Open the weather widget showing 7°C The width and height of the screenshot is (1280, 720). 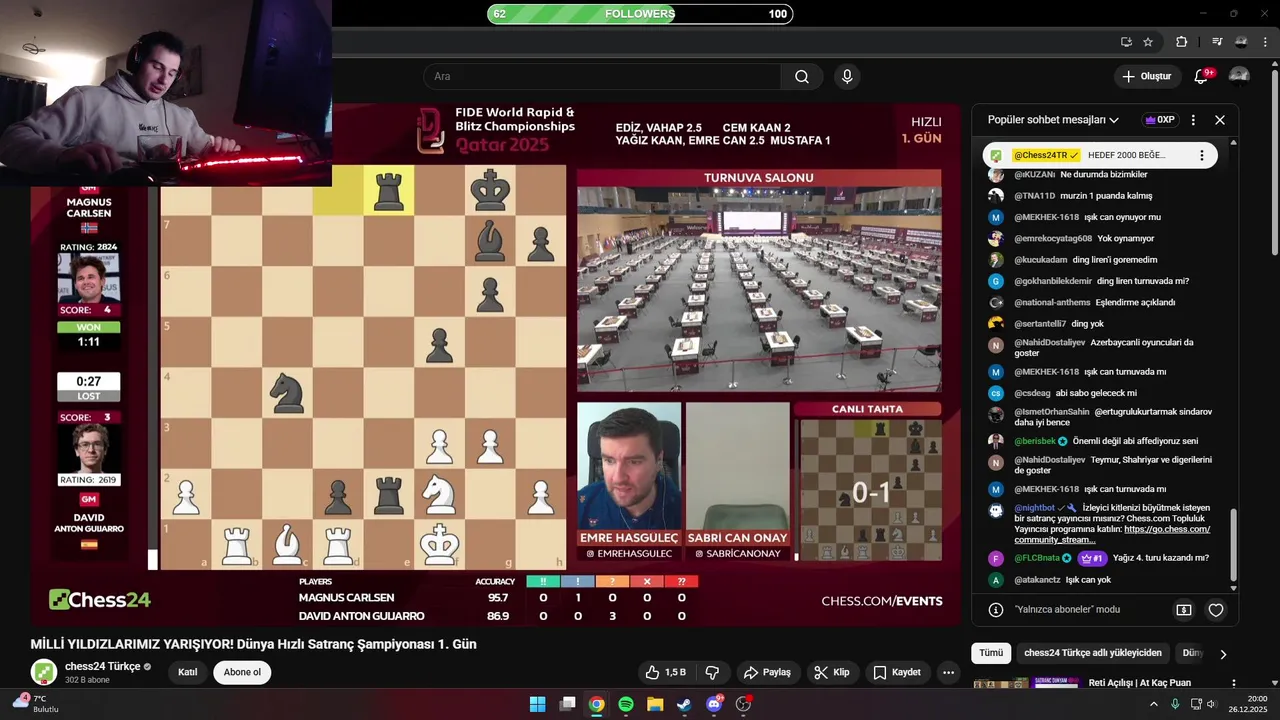[36, 704]
